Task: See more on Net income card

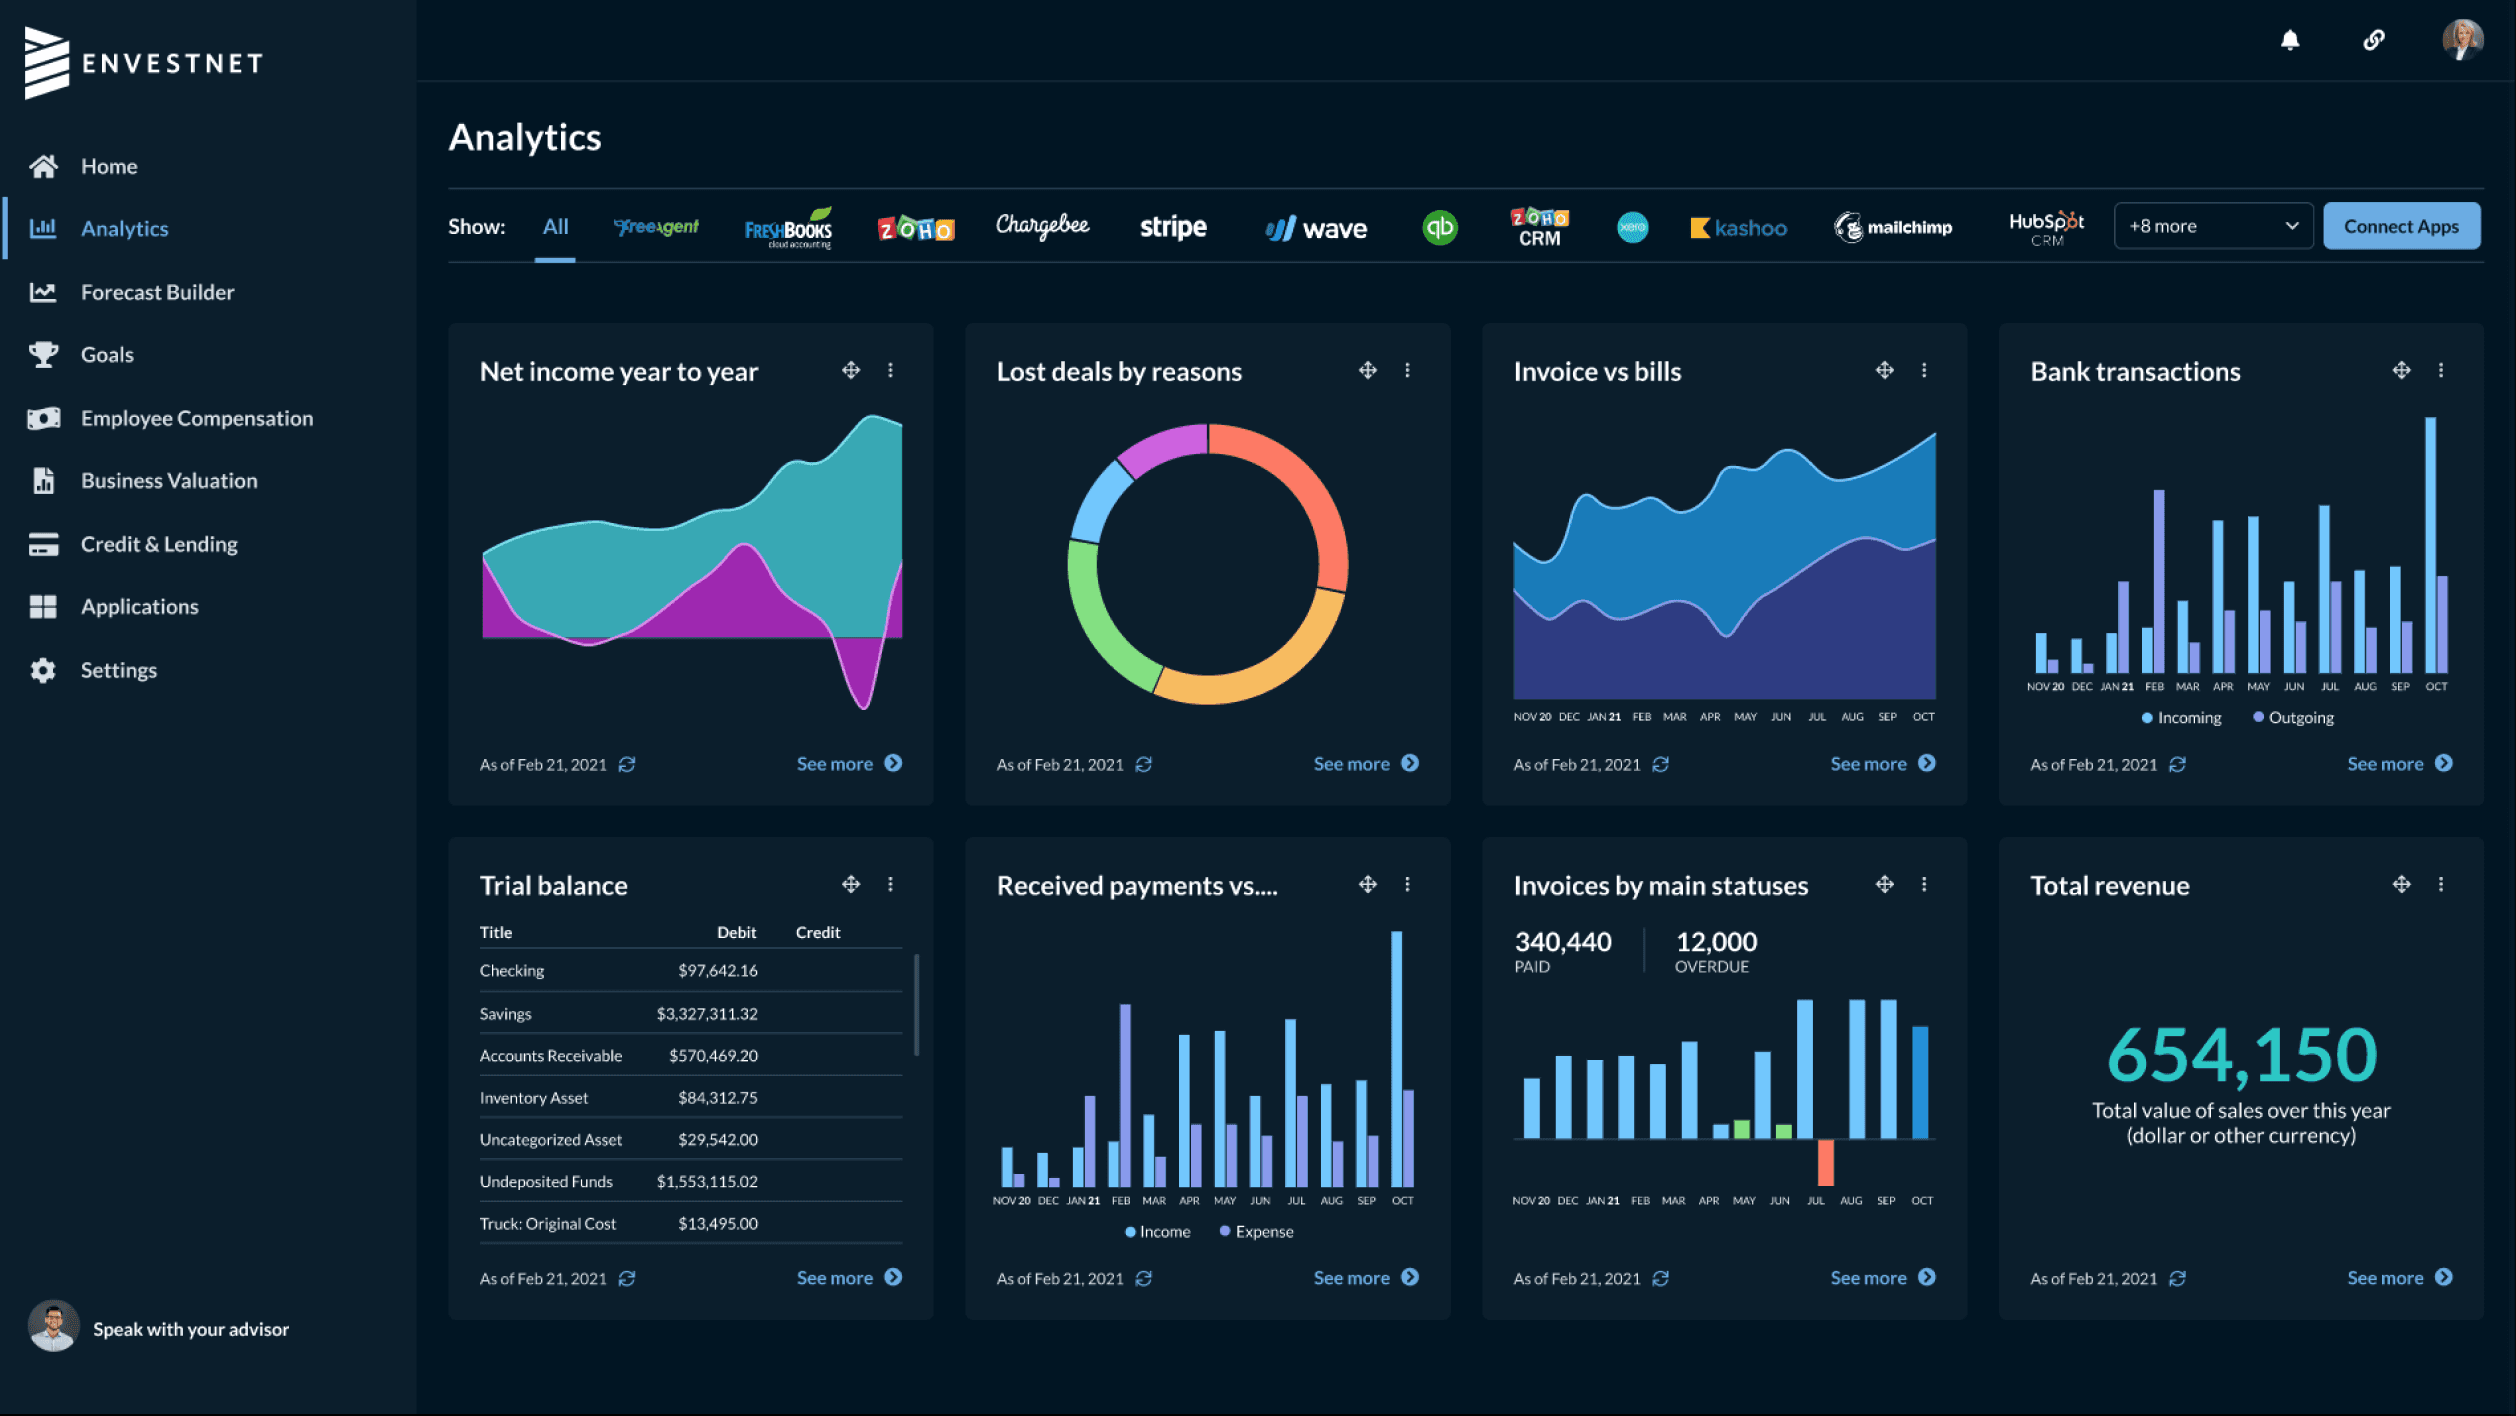Action: tap(849, 763)
